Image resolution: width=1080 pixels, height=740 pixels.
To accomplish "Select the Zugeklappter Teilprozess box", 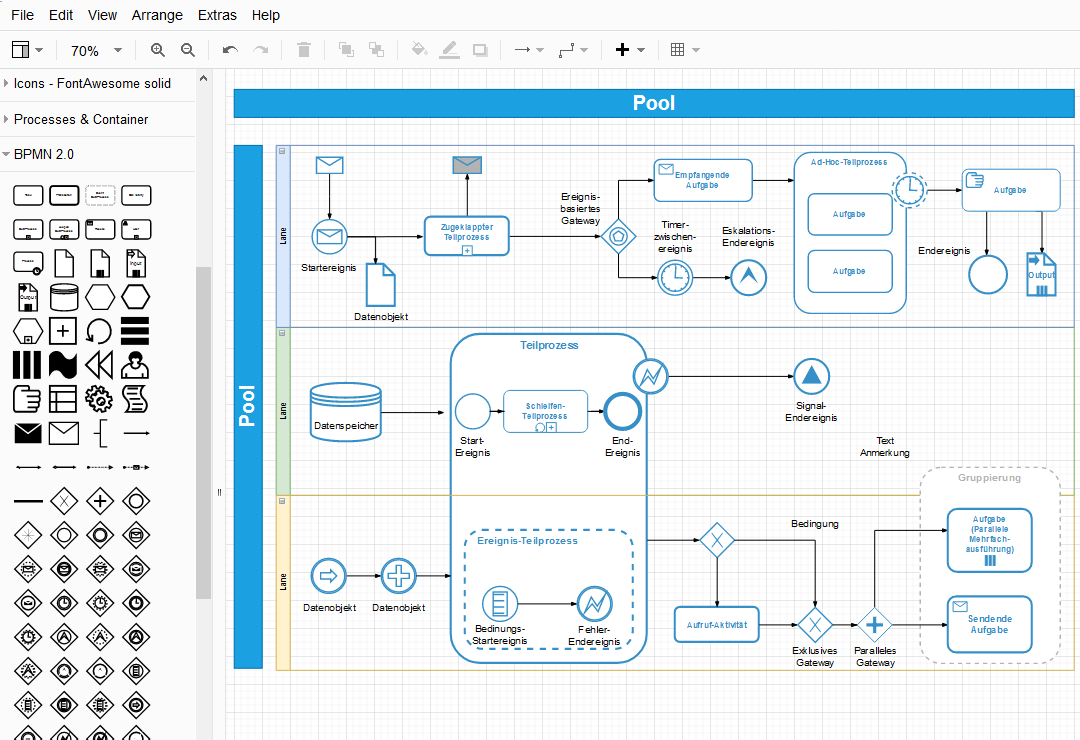I will pyautogui.click(x=467, y=236).
